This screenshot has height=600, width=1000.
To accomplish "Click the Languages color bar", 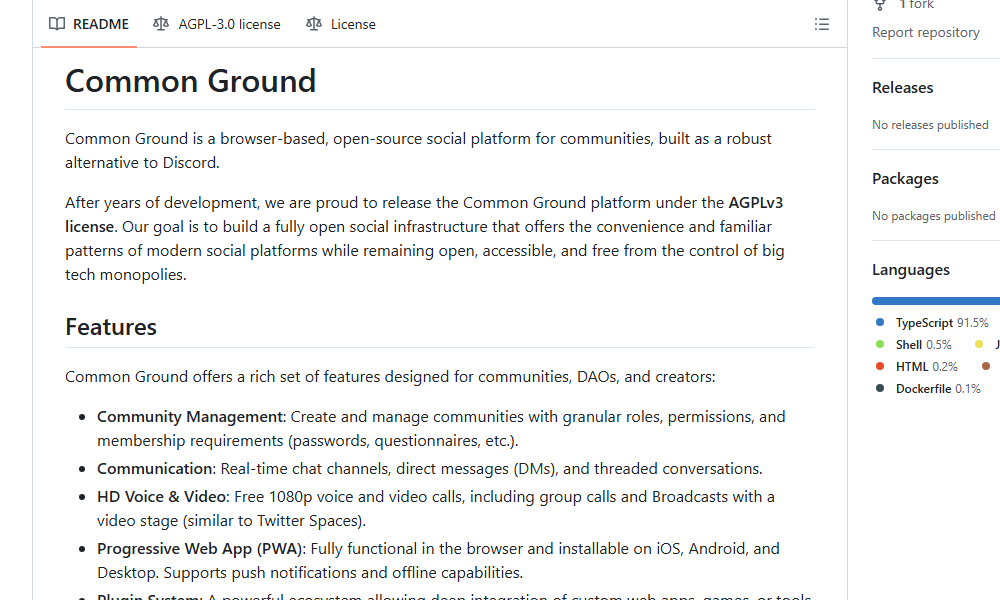I will coord(935,300).
